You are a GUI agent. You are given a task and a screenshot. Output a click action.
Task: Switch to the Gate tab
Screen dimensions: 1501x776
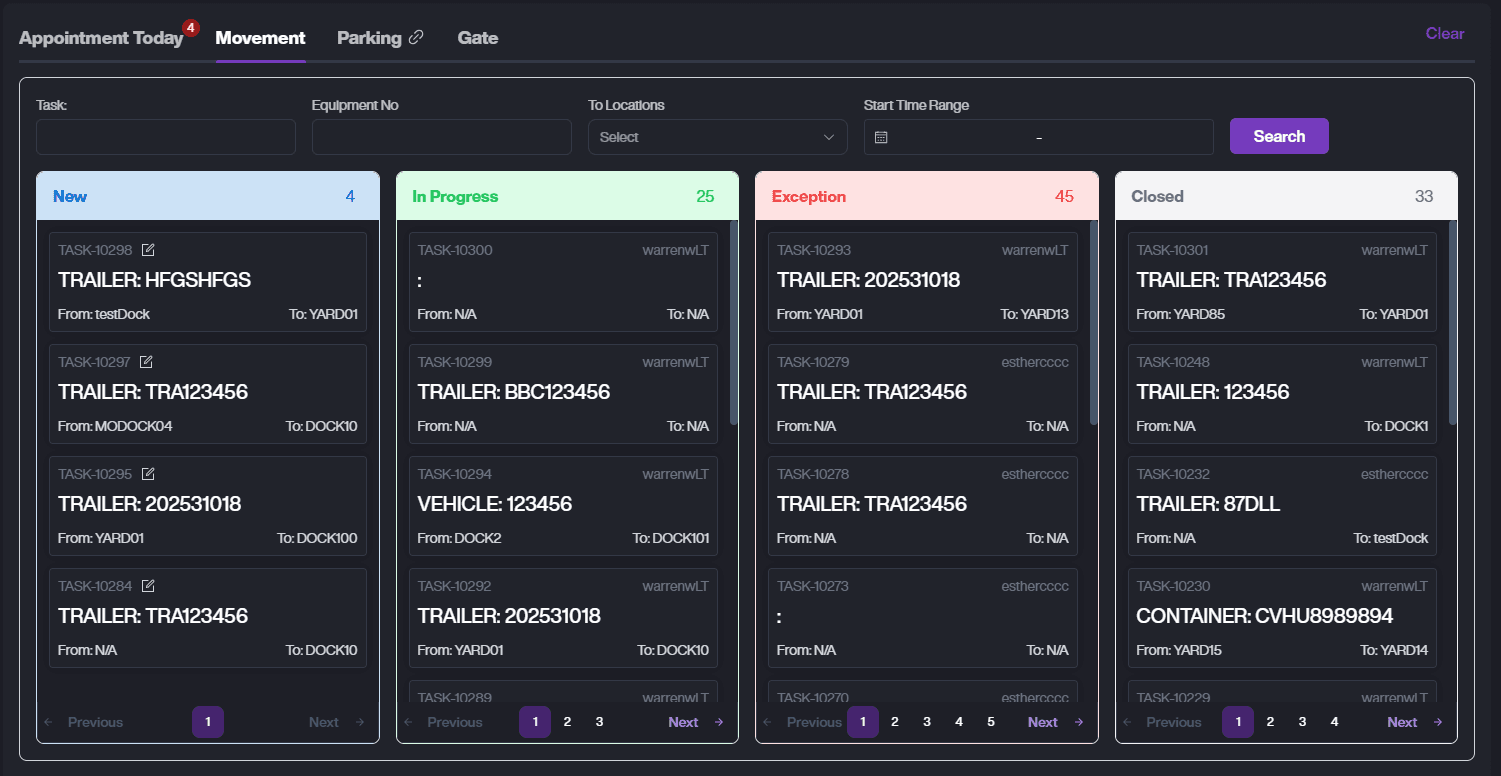tap(477, 38)
